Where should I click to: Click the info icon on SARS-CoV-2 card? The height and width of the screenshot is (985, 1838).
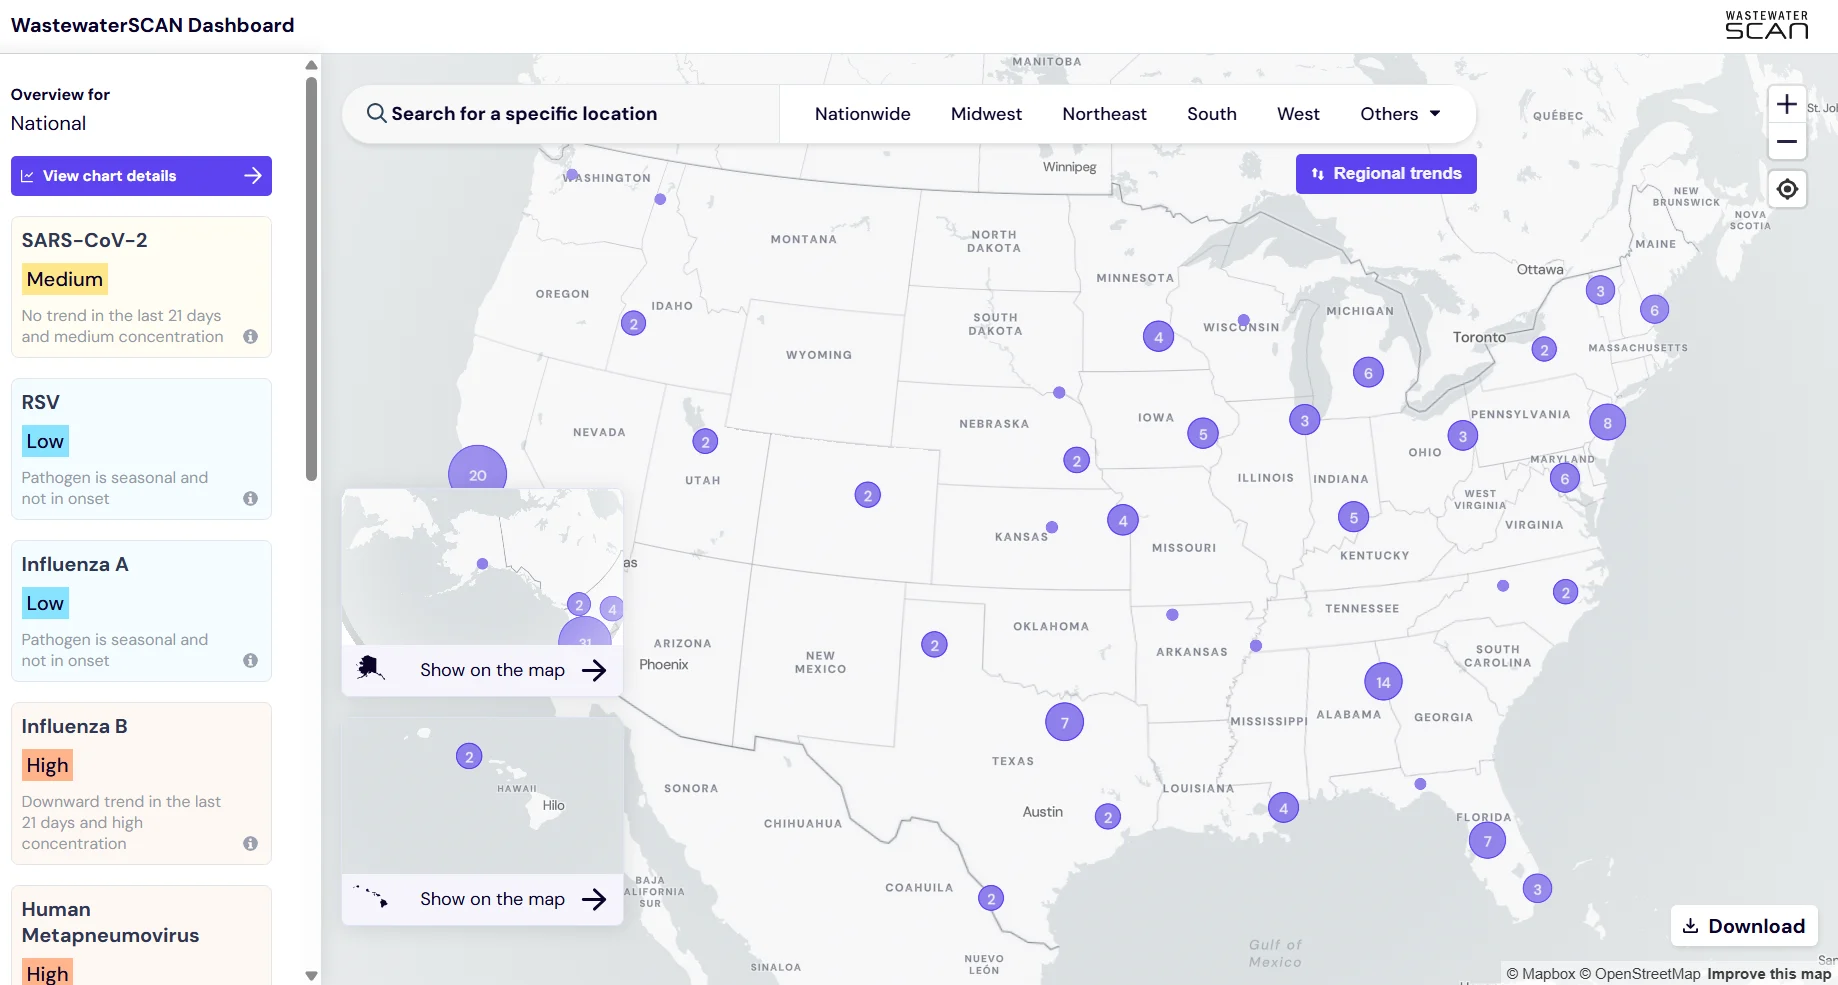[250, 337]
